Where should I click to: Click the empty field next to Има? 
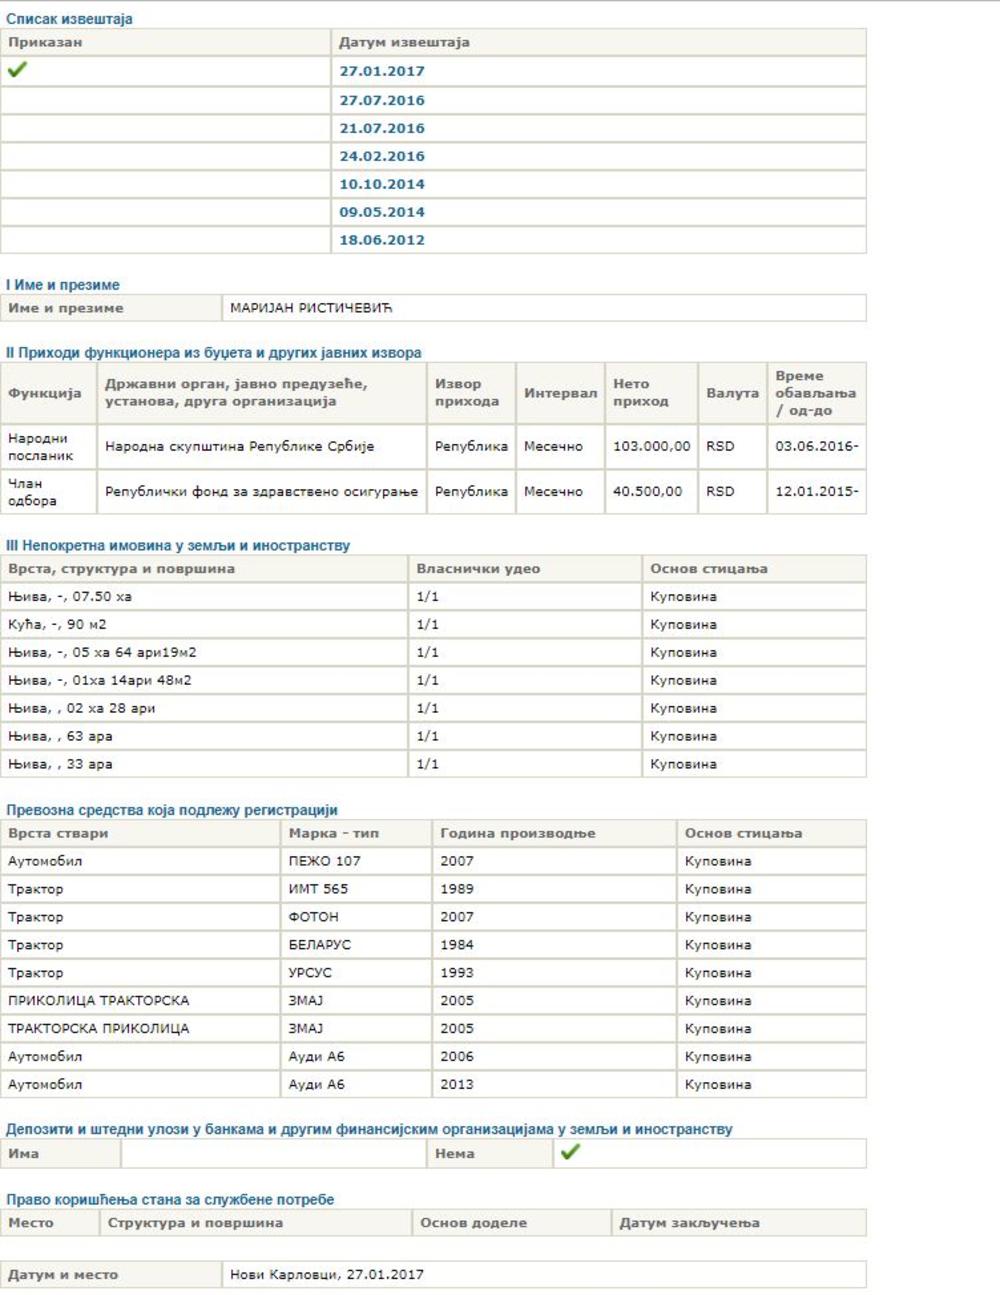coord(273,1153)
